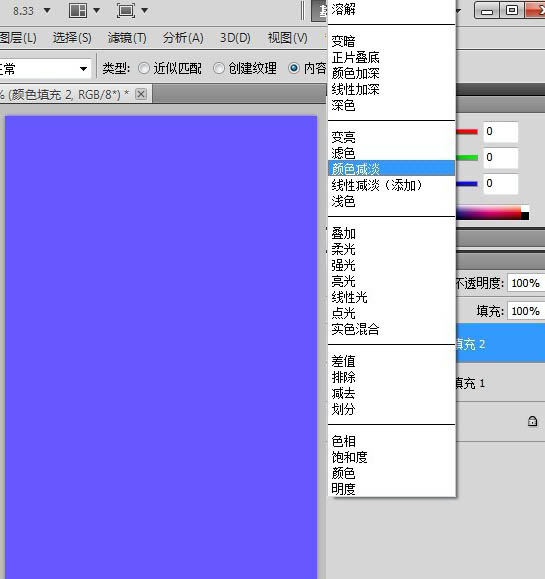Open the 3D(D) menu
The image size is (545, 579).
click(235, 38)
